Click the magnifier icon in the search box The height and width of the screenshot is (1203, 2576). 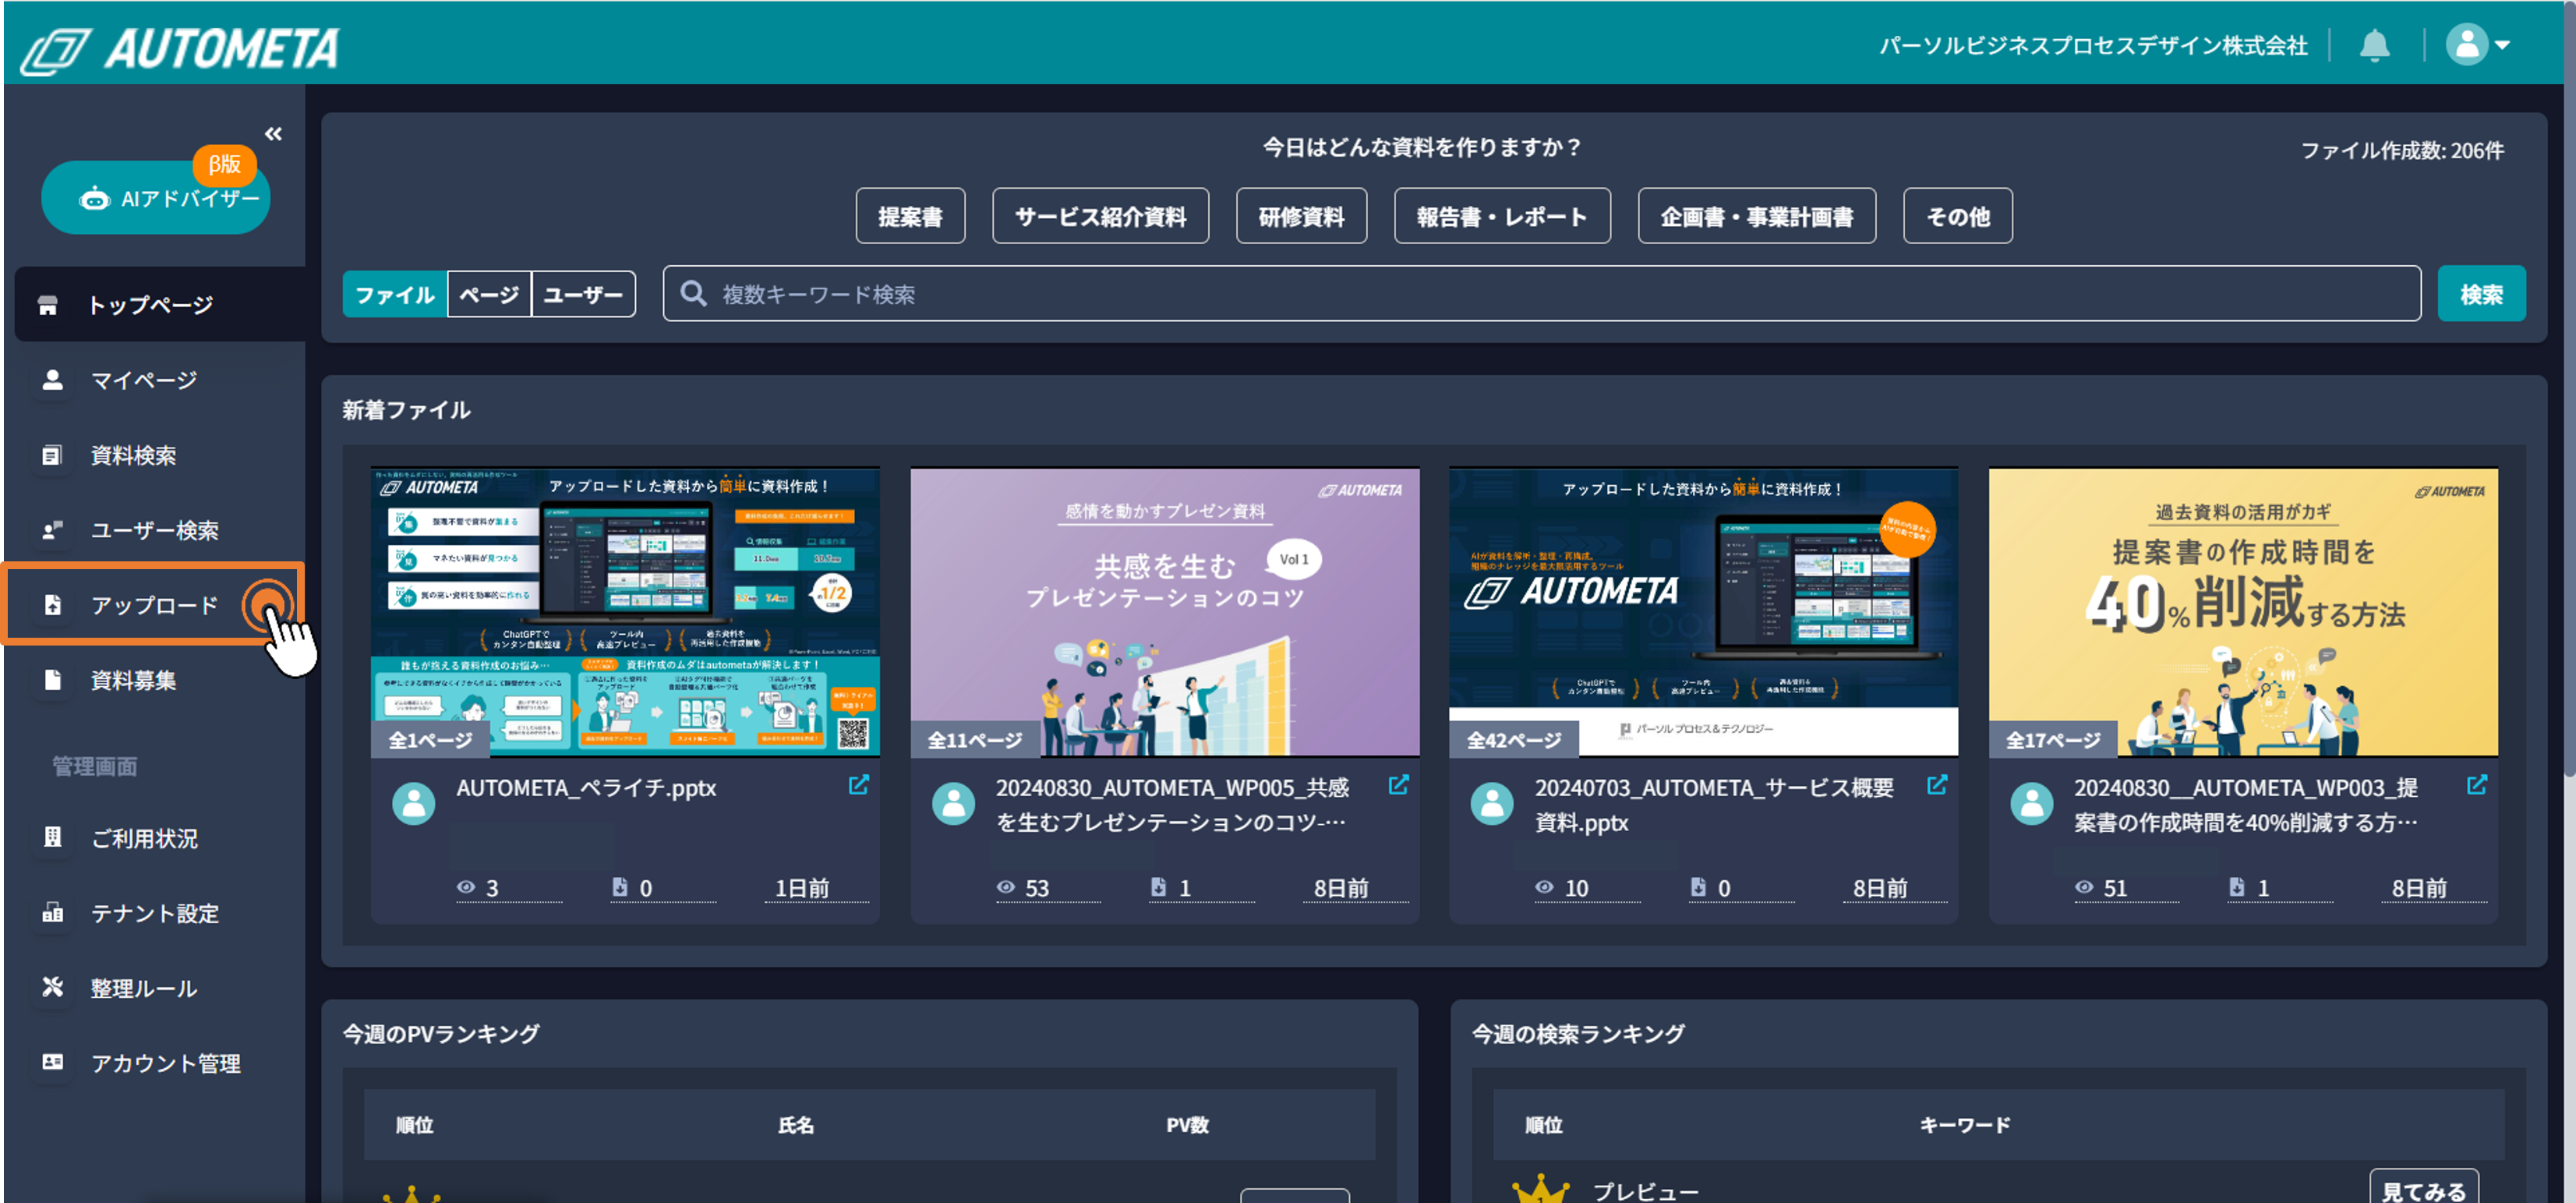pos(693,293)
